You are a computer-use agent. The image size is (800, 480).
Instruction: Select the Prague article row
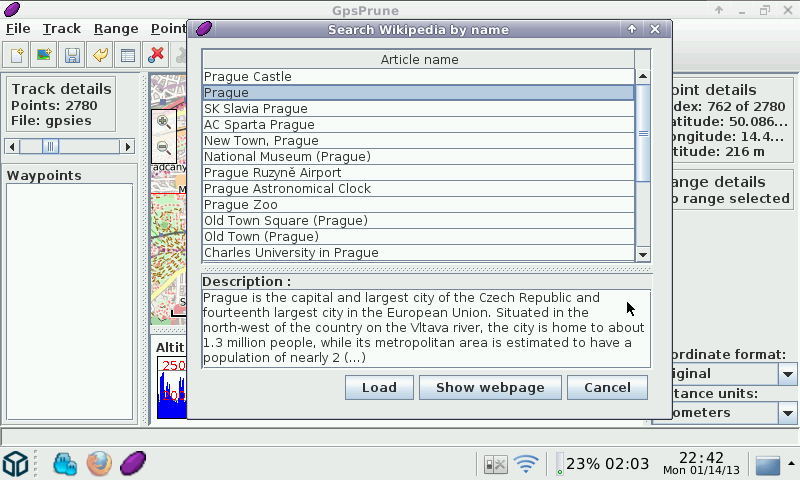click(418, 92)
